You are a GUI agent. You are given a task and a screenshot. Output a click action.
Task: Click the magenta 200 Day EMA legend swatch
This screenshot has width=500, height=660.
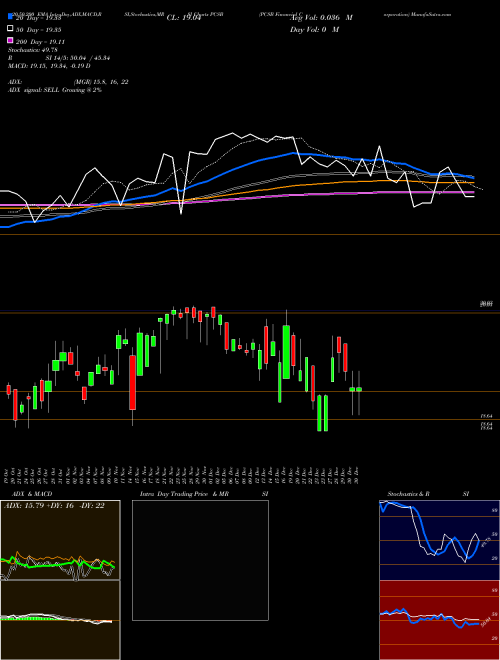point(10,40)
